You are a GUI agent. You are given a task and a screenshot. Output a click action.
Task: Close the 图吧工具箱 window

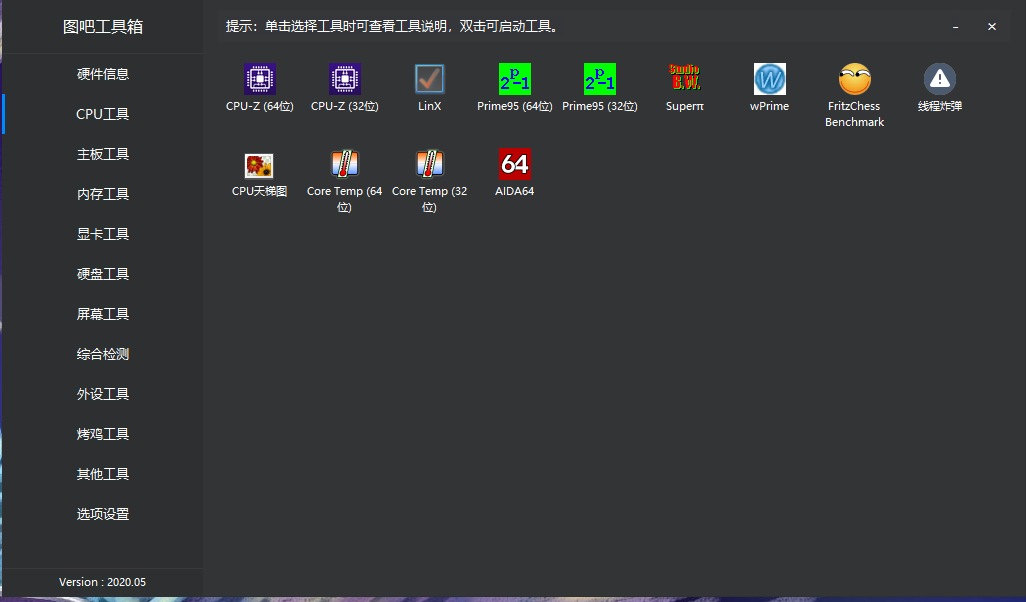pyautogui.click(x=992, y=27)
